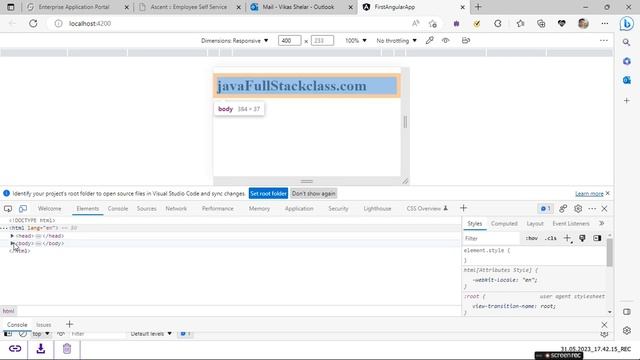Viewport: 640px width, 360px height.
Task: Select the DOCTYPE html line
Action: point(32,220)
